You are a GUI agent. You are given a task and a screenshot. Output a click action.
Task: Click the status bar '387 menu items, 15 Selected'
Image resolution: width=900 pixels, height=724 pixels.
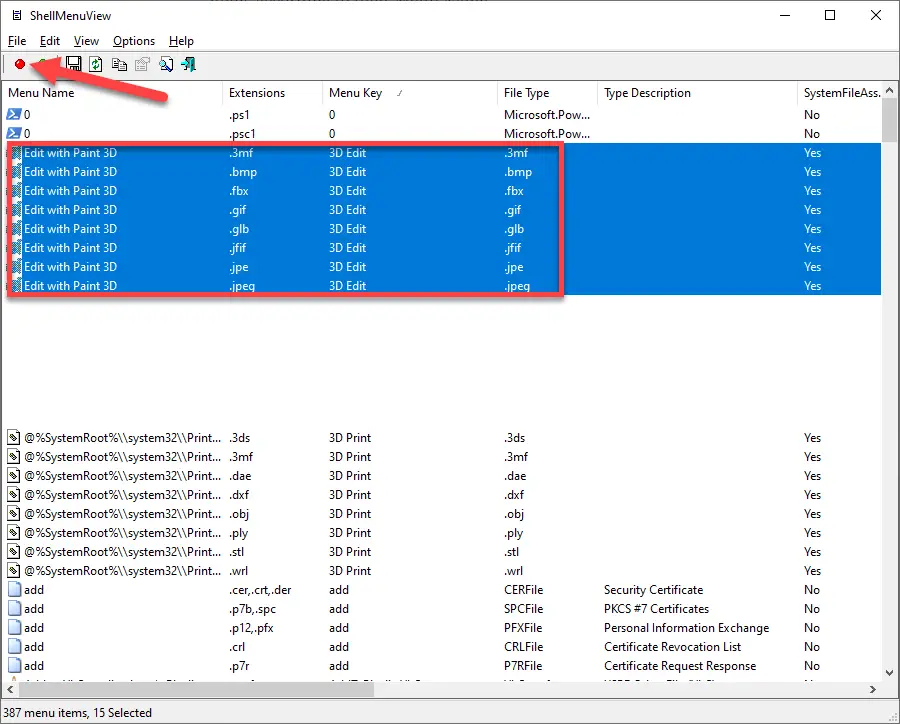coord(77,713)
